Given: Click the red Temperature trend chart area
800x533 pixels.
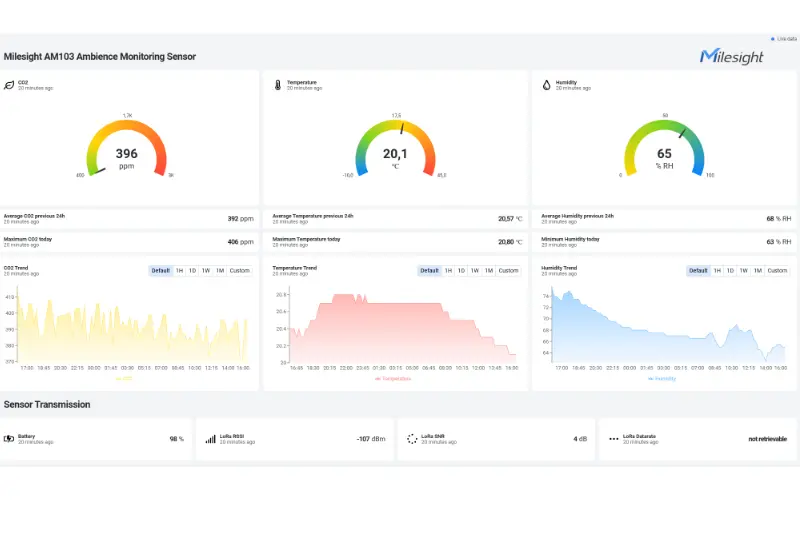Looking at the screenshot, I should (403, 326).
